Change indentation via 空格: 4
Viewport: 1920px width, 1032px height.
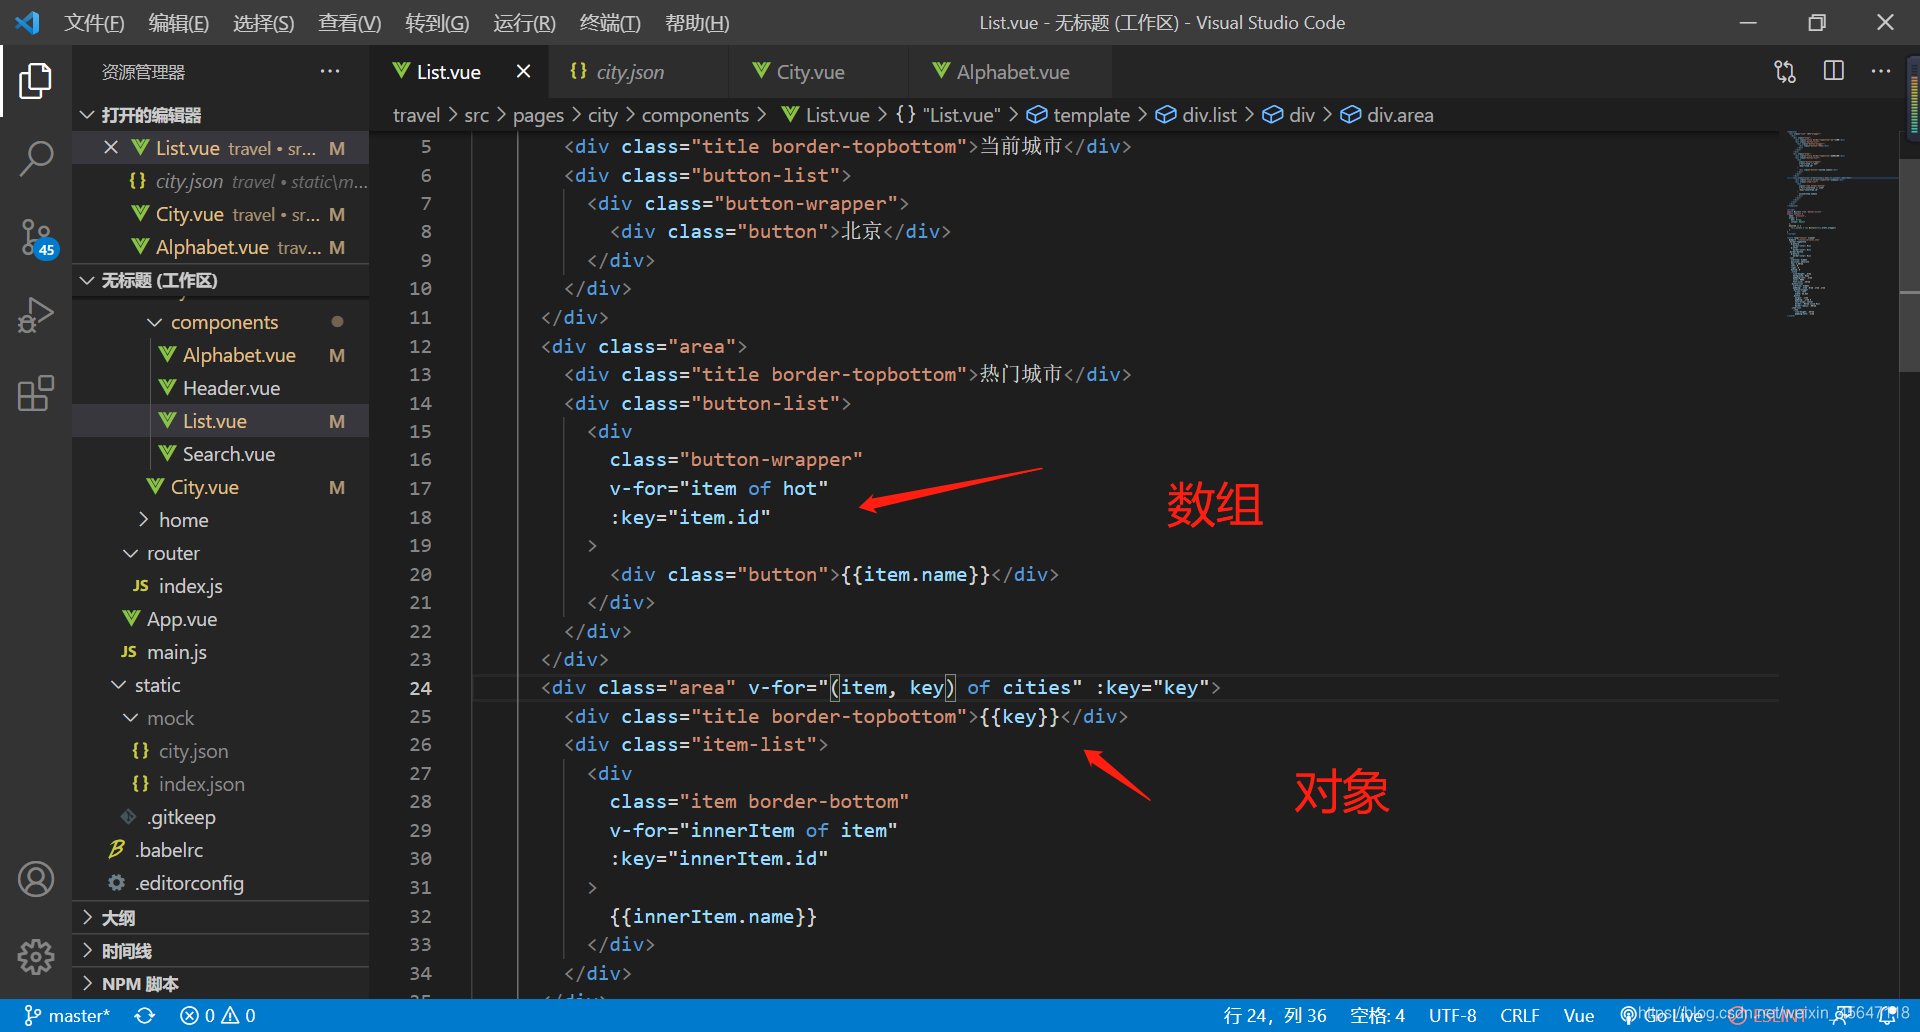click(1377, 1015)
